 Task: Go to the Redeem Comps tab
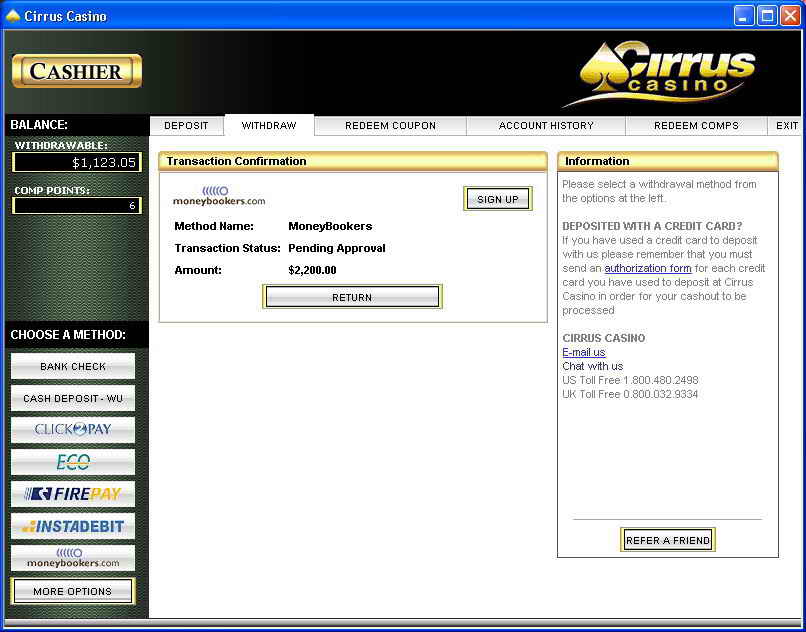tap(697, 125)
